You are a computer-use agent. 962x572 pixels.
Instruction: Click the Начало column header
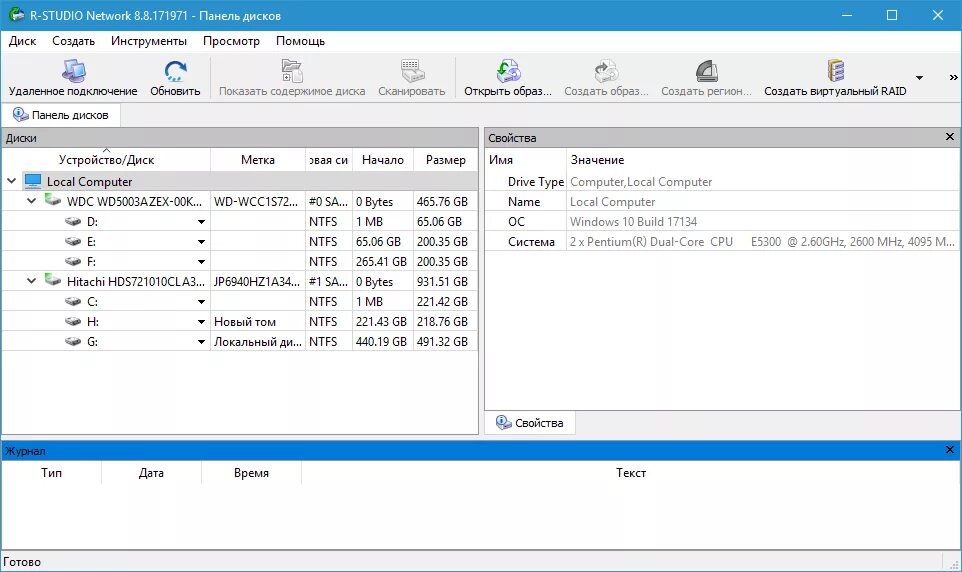point(383,160)
